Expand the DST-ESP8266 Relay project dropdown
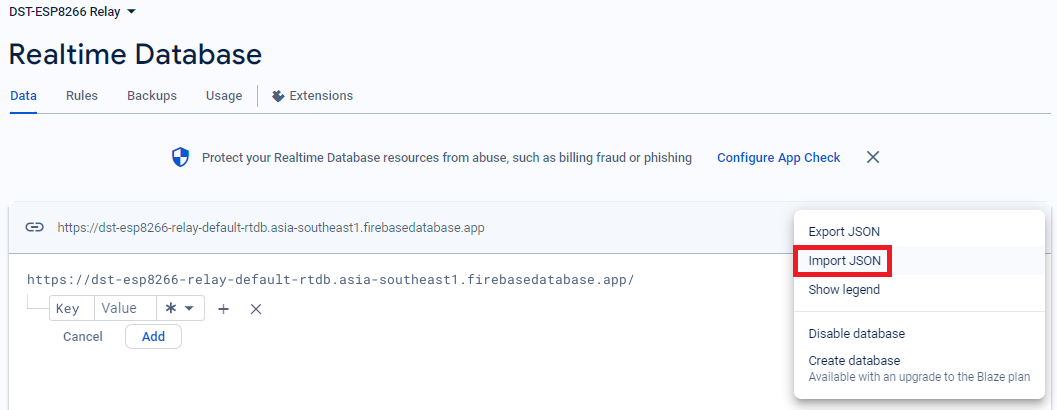1057x410 pixels. point(131,11)
